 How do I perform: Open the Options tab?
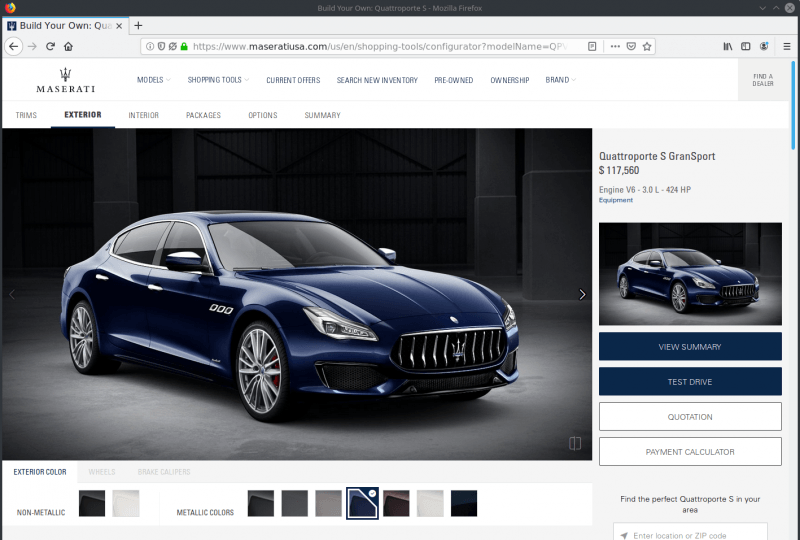[x=263, y=115]
